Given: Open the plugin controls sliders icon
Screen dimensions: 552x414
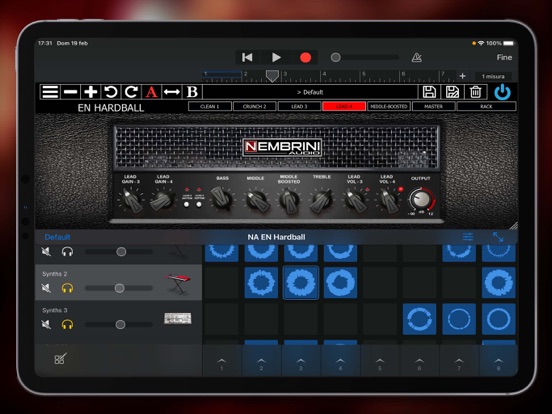Looking at the screenshot, I should [x=468, y=237].
